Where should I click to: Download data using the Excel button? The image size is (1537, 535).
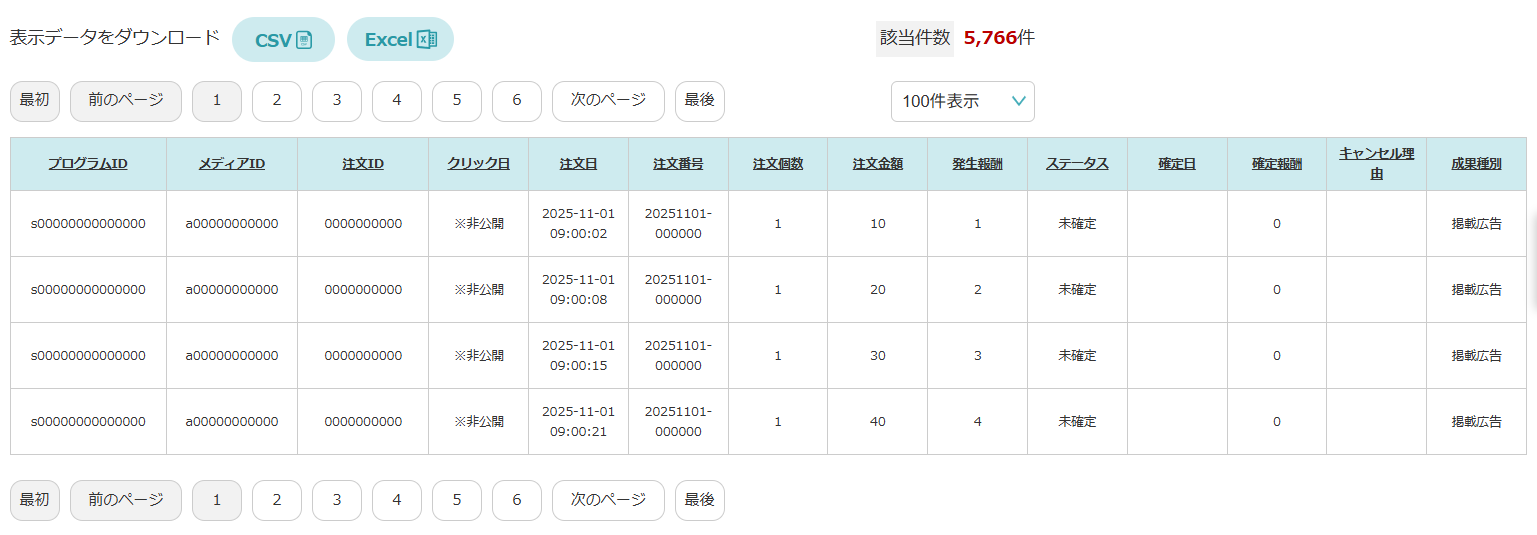tap(400, 40)
